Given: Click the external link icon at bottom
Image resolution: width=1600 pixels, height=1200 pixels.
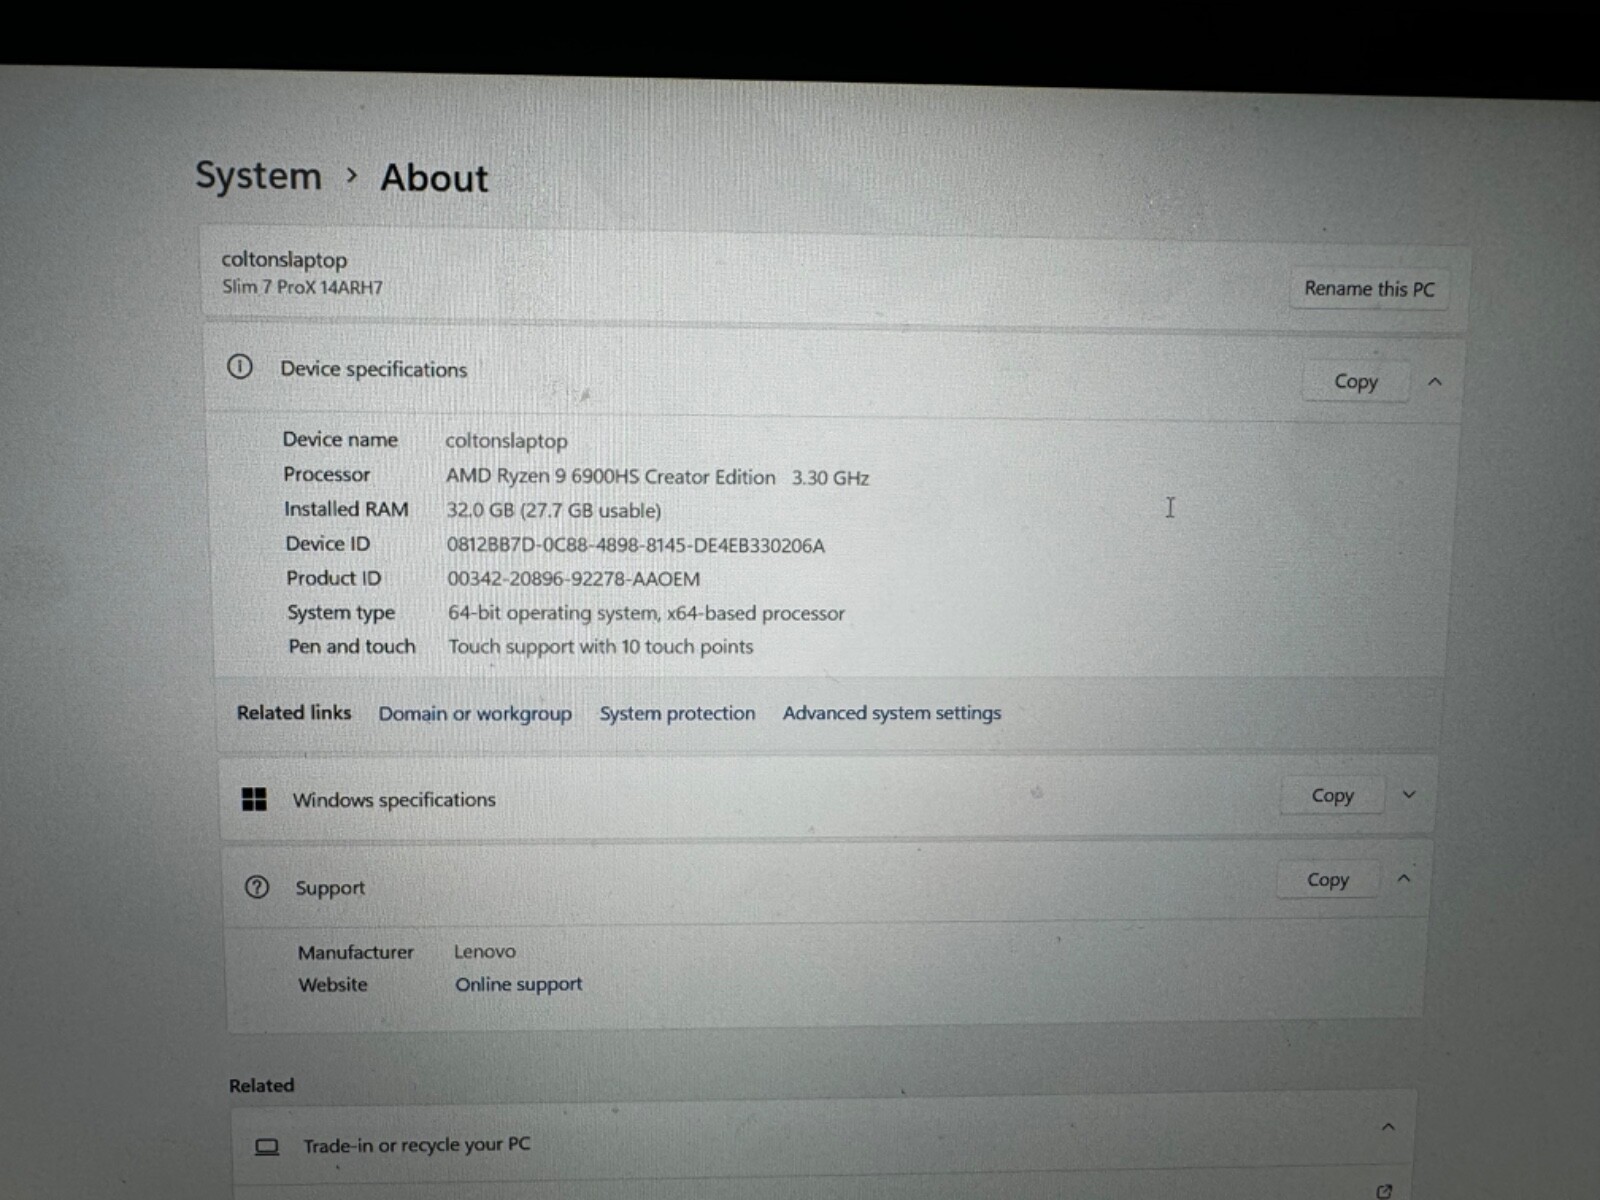Looking at the screenshot, I should click(x=1384, y=1191).
